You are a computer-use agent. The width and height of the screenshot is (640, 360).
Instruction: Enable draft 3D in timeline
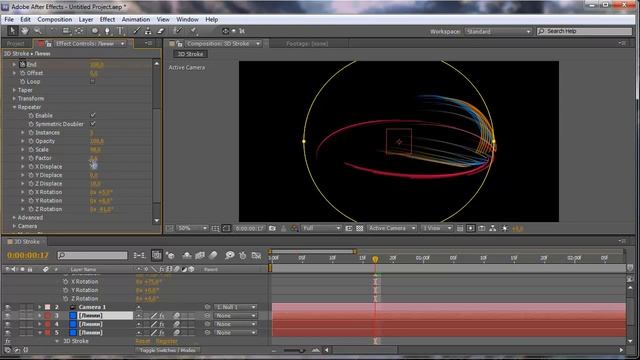(x=170, y=256)
